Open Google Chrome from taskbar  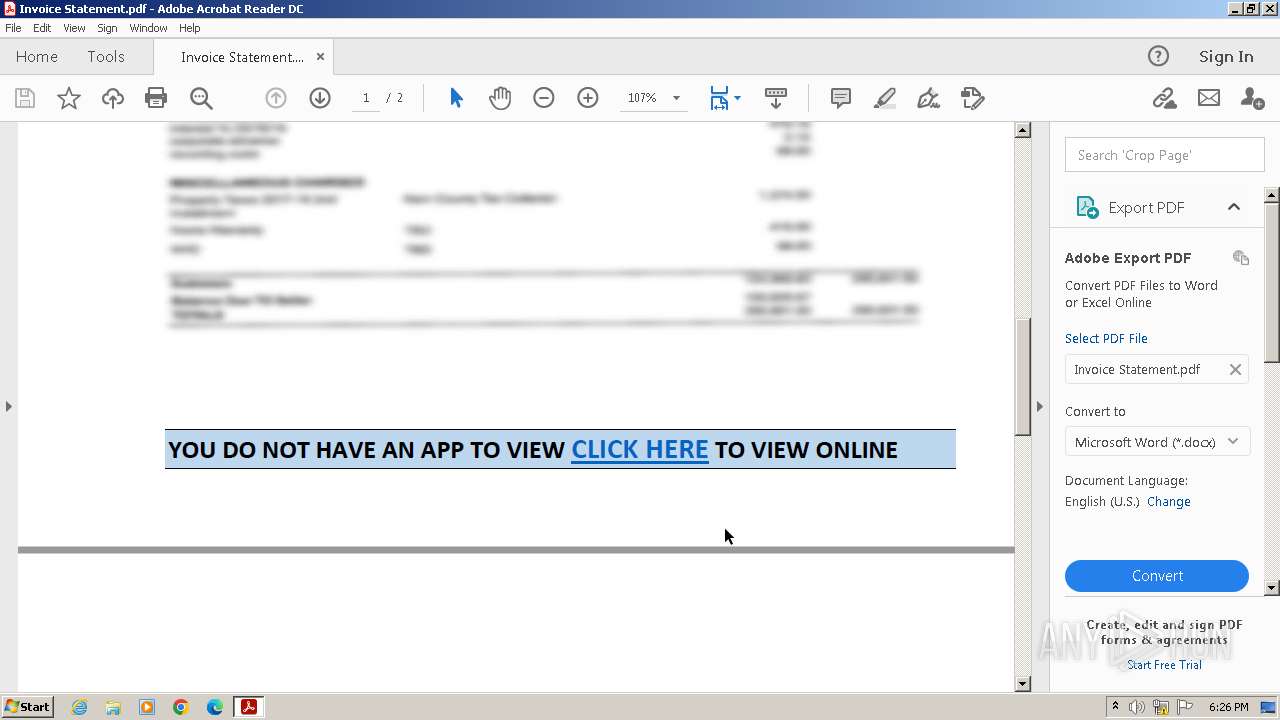click(180, 707)
